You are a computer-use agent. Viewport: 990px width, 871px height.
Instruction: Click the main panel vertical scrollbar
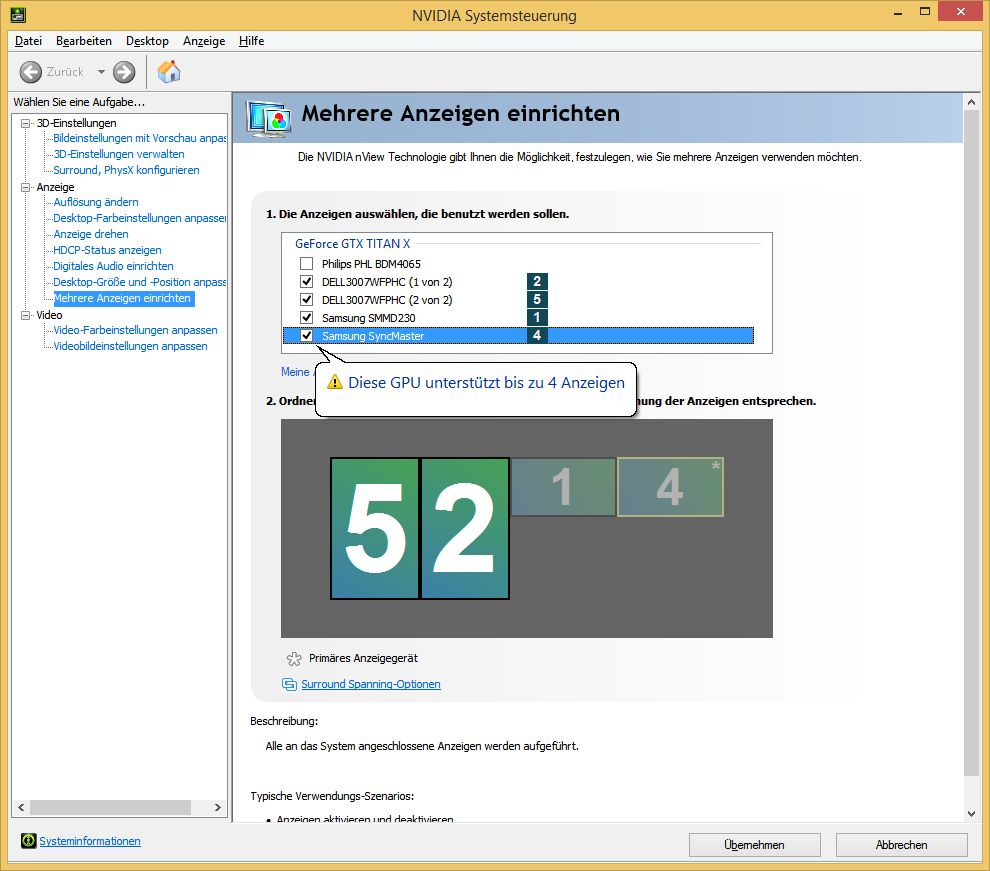971,442
